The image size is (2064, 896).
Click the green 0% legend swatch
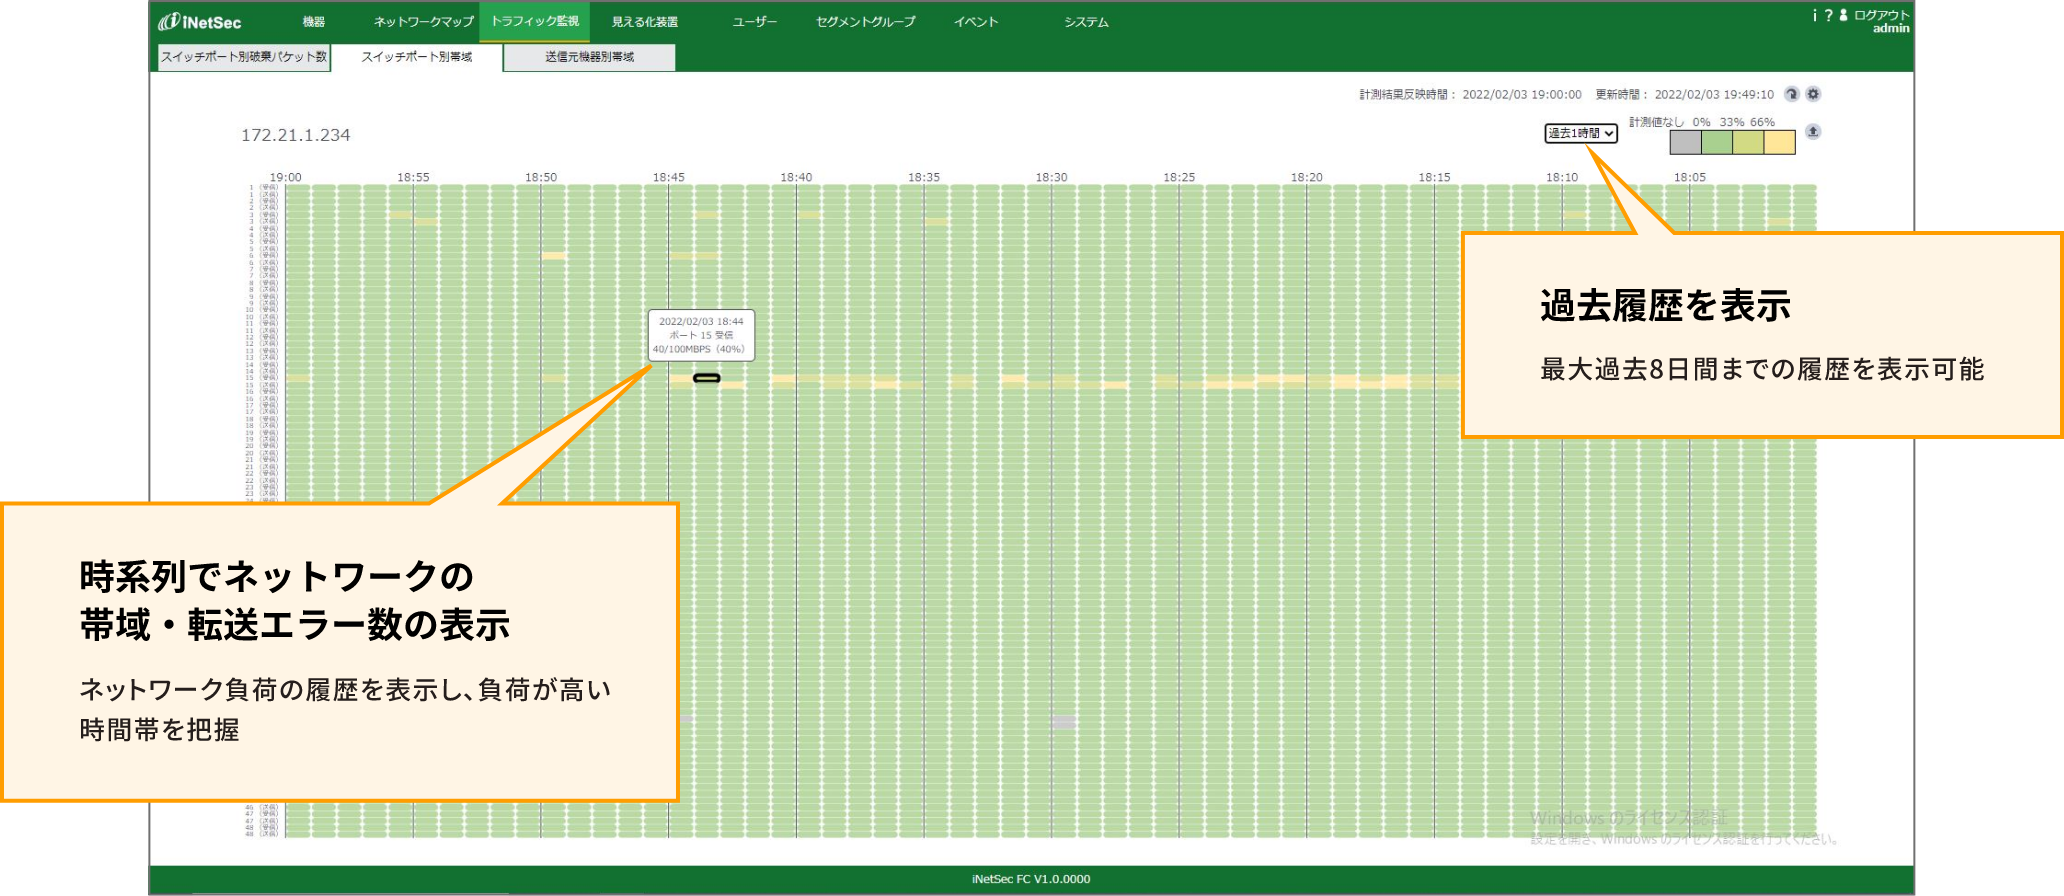point(1717,142)
